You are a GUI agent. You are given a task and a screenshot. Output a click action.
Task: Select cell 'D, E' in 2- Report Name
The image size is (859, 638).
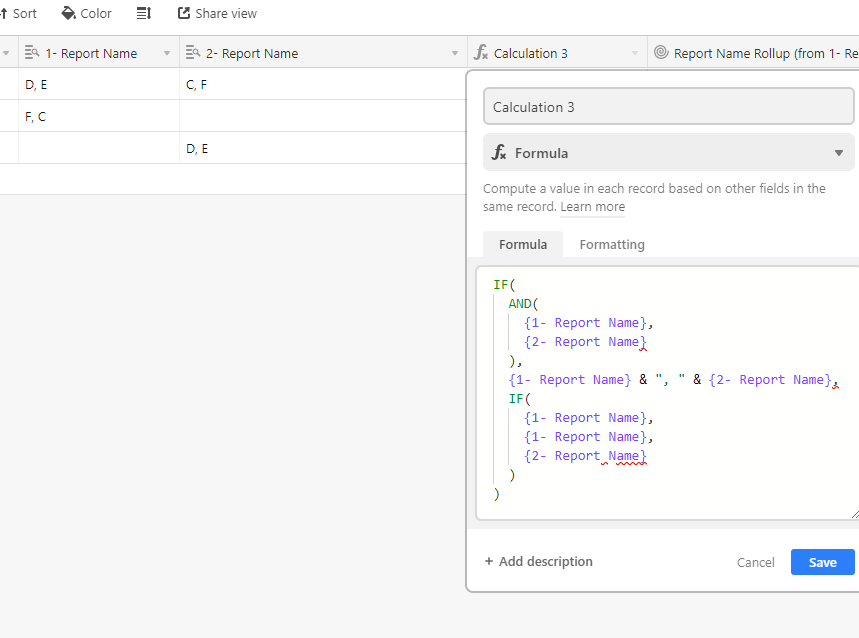pos(323,148)
